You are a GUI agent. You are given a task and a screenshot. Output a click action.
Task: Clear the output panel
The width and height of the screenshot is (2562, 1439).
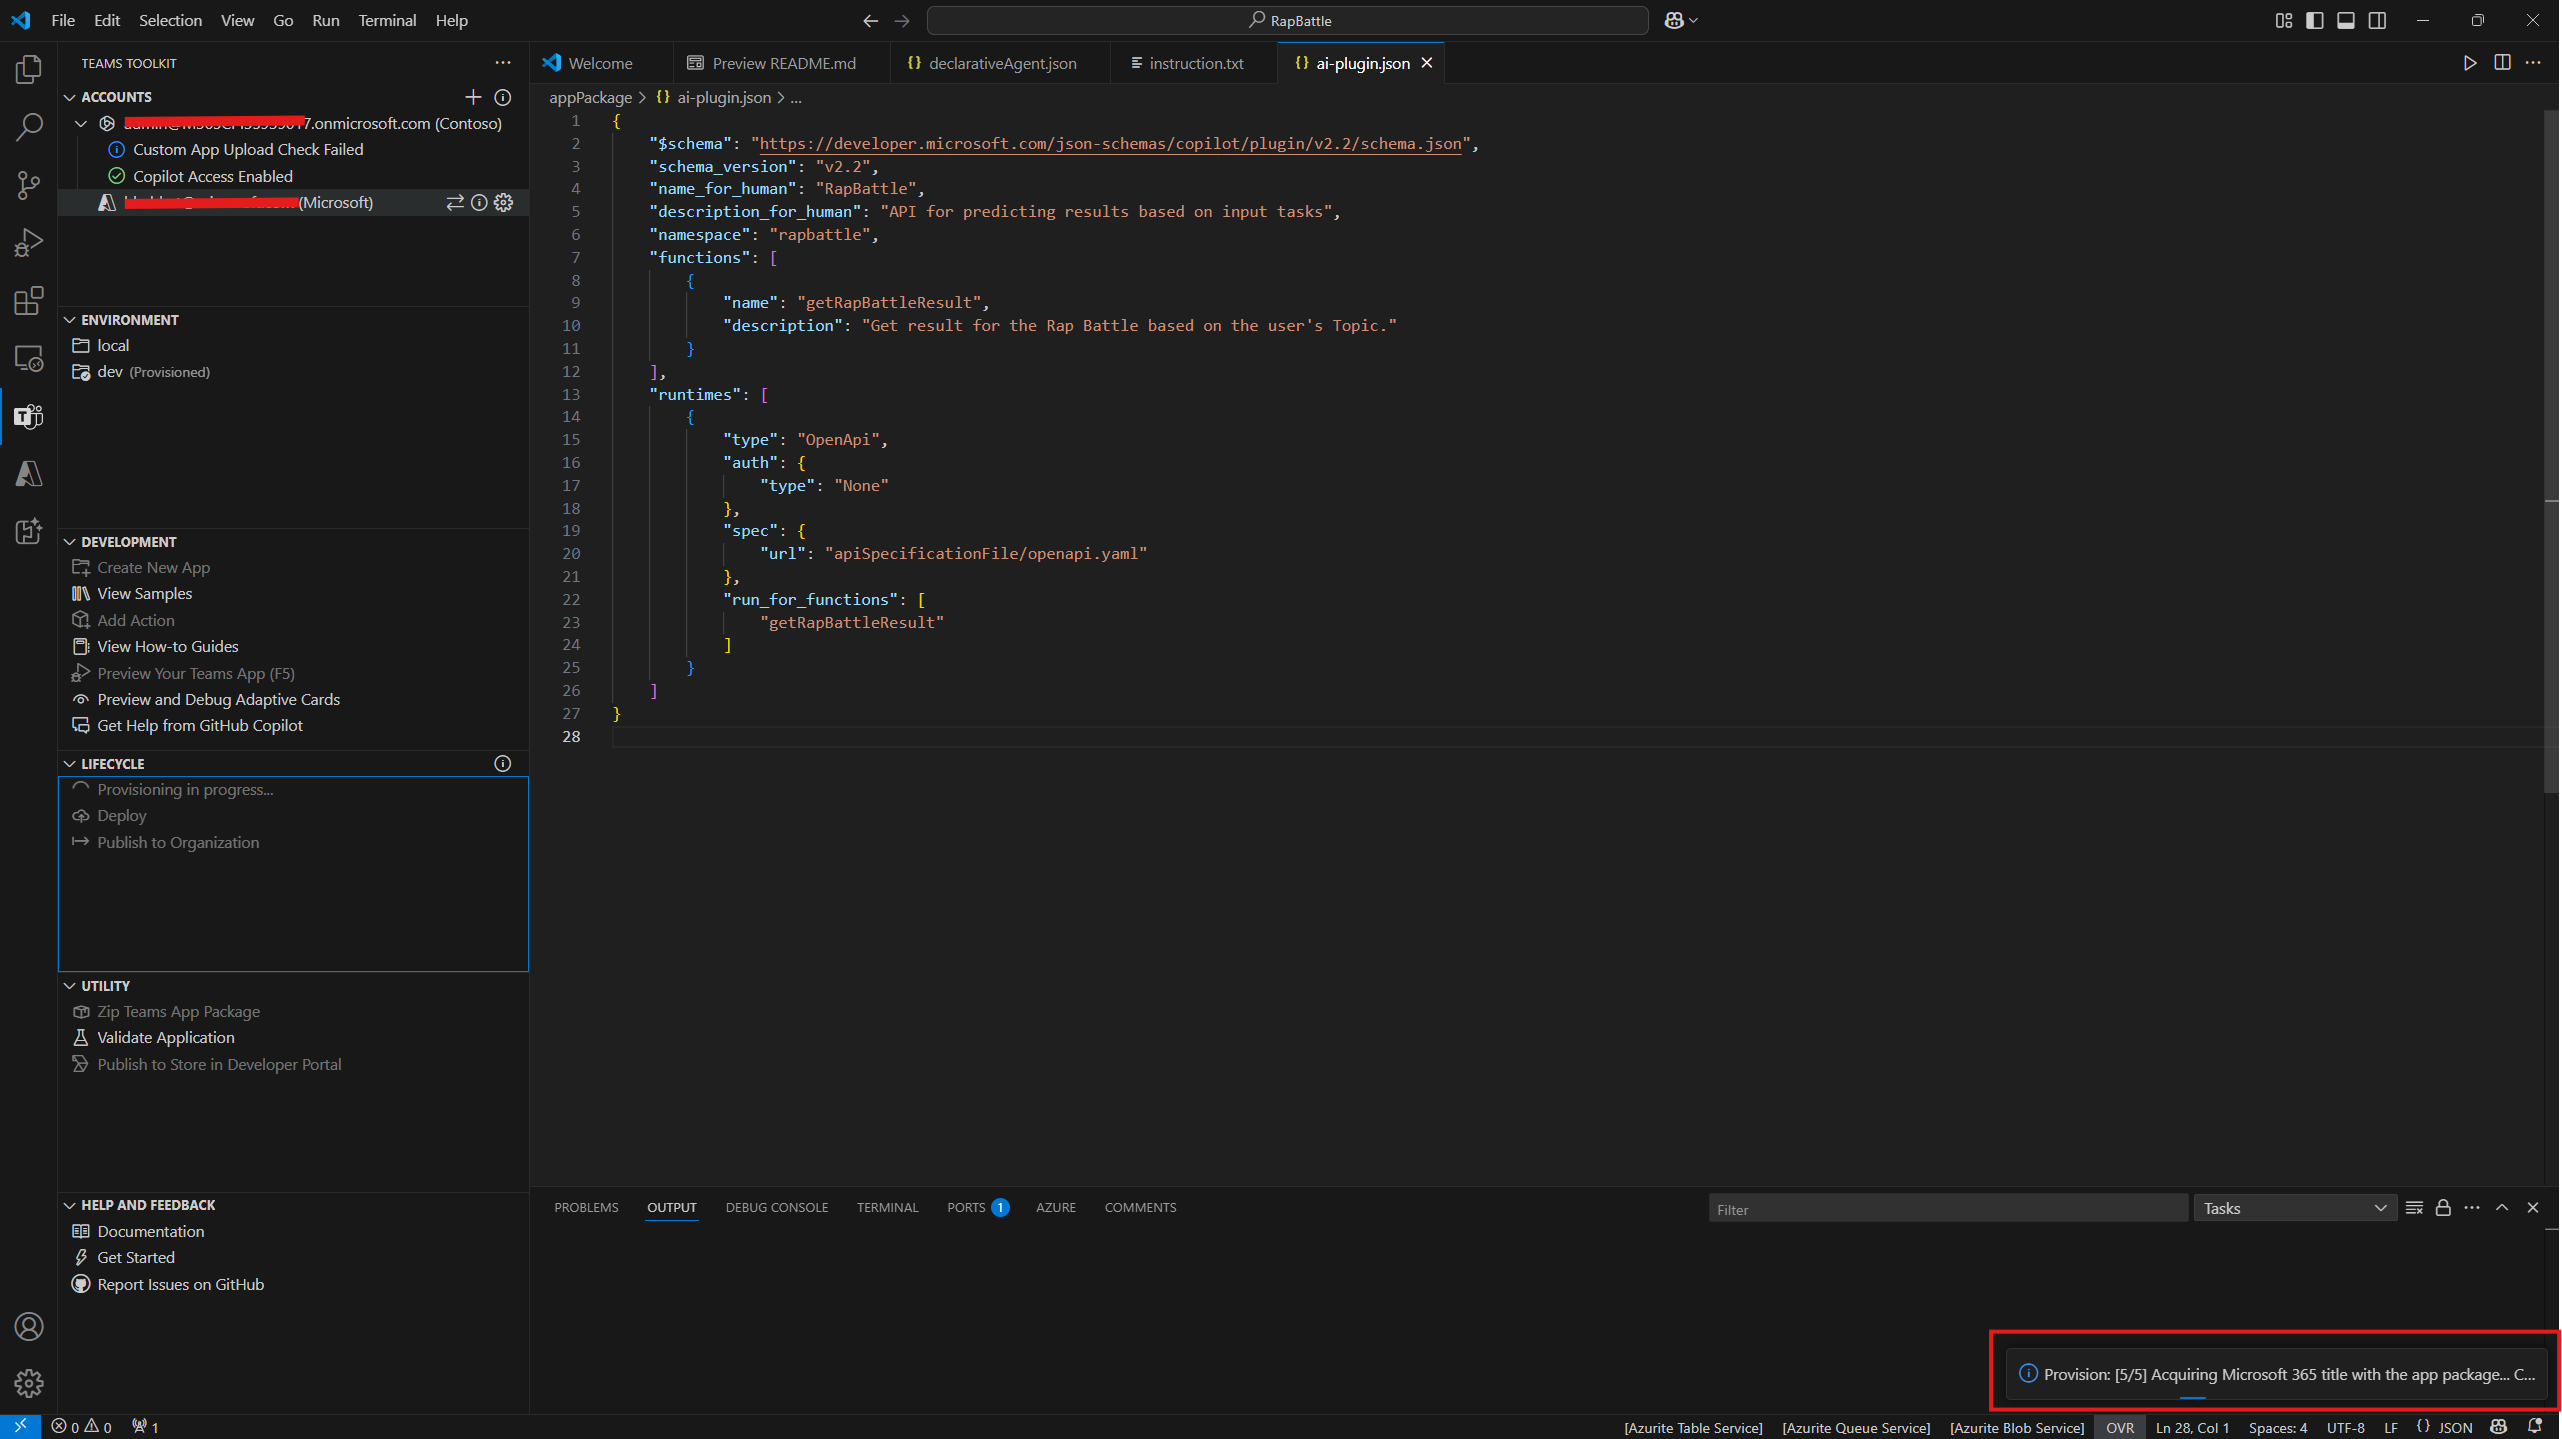(x=2415, y=1208)
